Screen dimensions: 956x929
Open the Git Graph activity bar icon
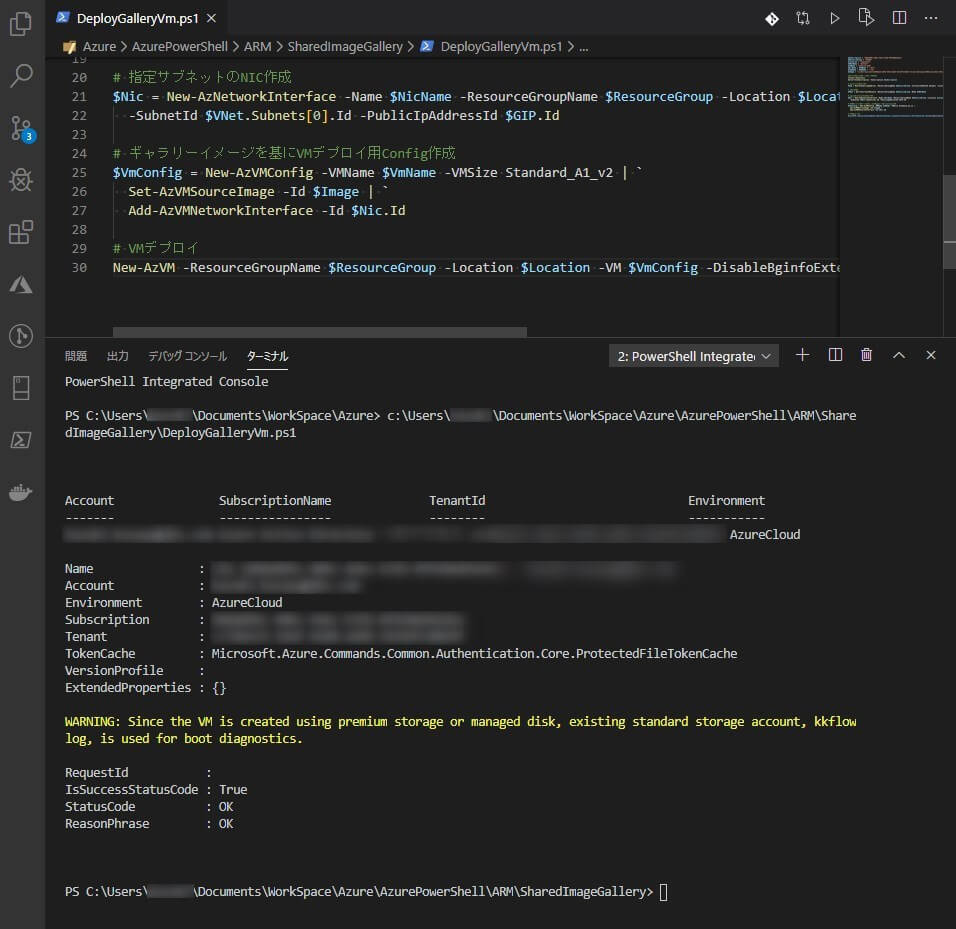(x=21, y=336)
